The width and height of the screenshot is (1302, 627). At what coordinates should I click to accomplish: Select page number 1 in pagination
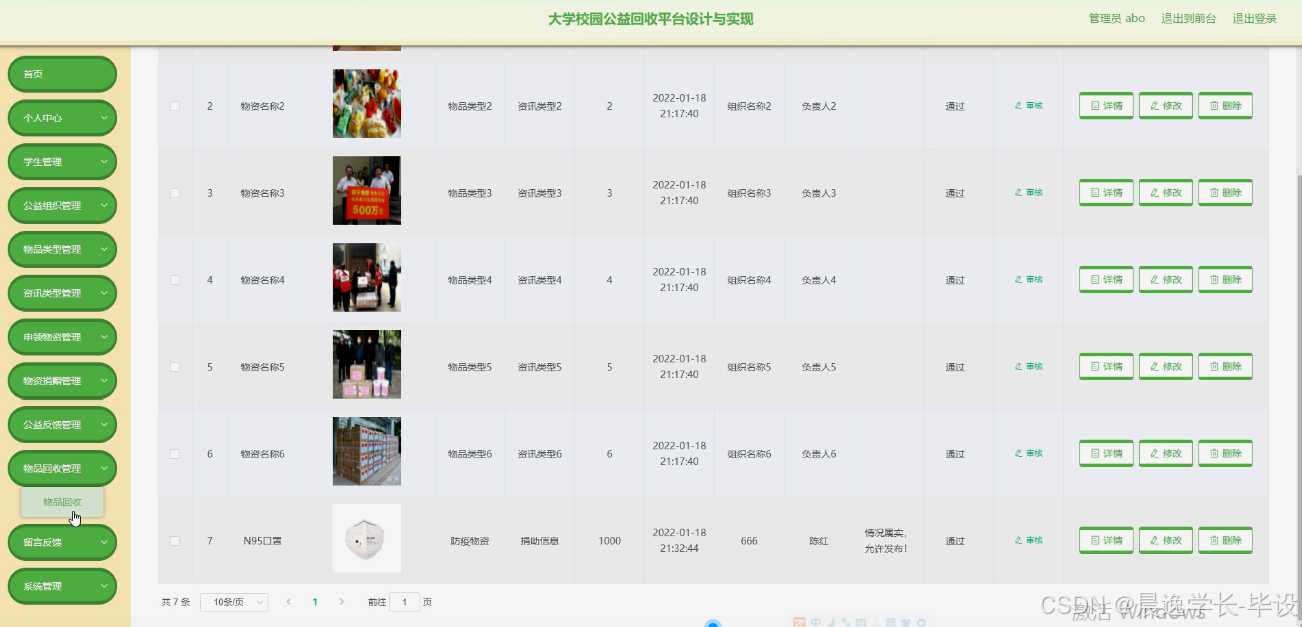coord(315,602)
